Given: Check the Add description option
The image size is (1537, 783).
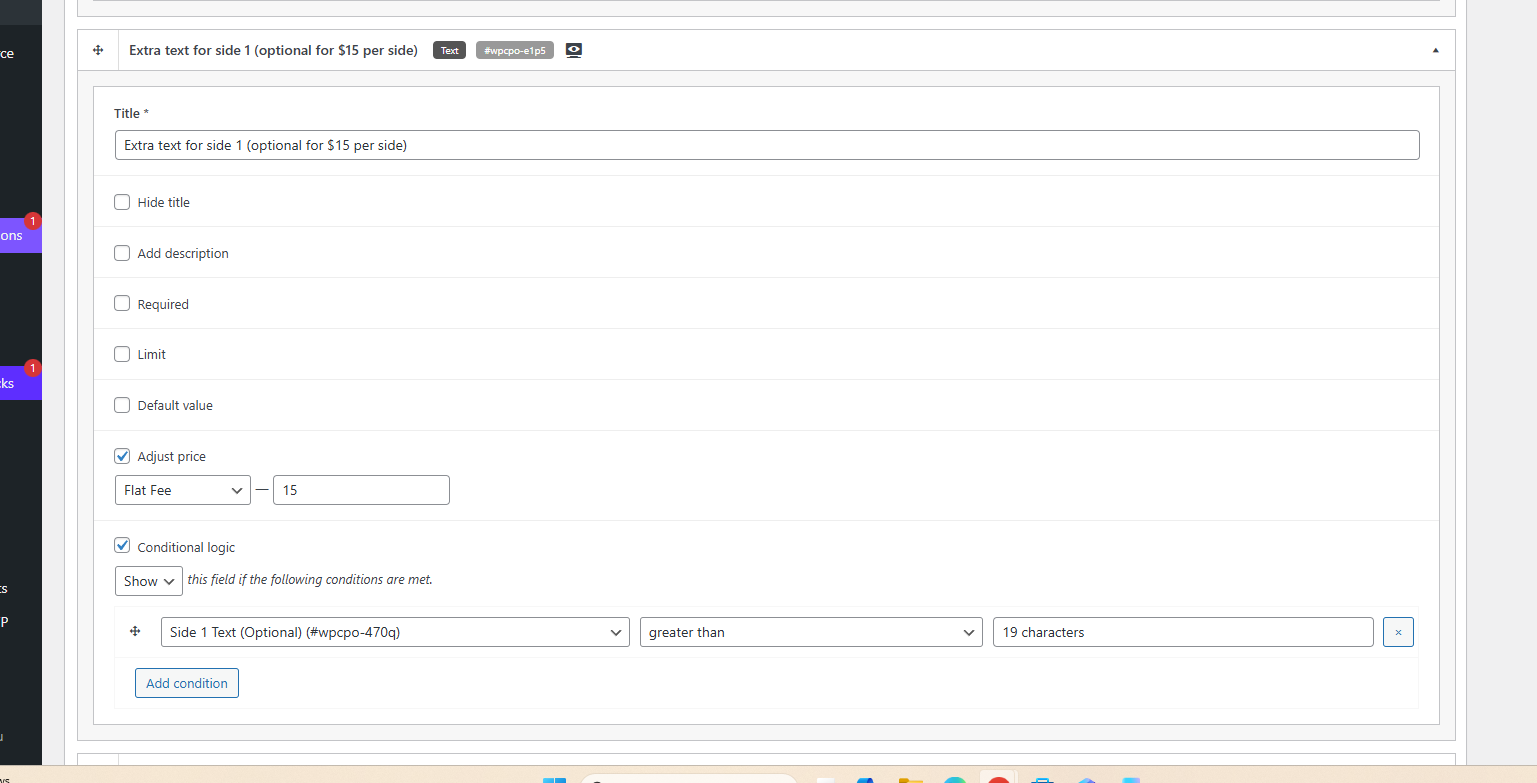Looking at the screenshot, I should click(122, 253).
